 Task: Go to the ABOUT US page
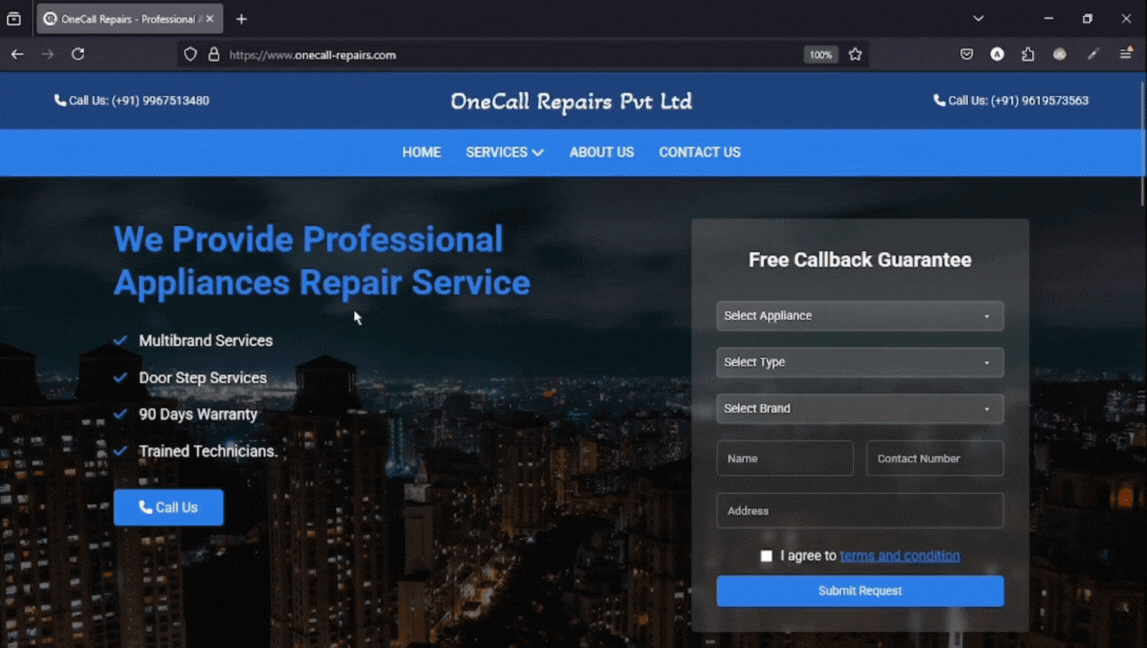(601, 152)
